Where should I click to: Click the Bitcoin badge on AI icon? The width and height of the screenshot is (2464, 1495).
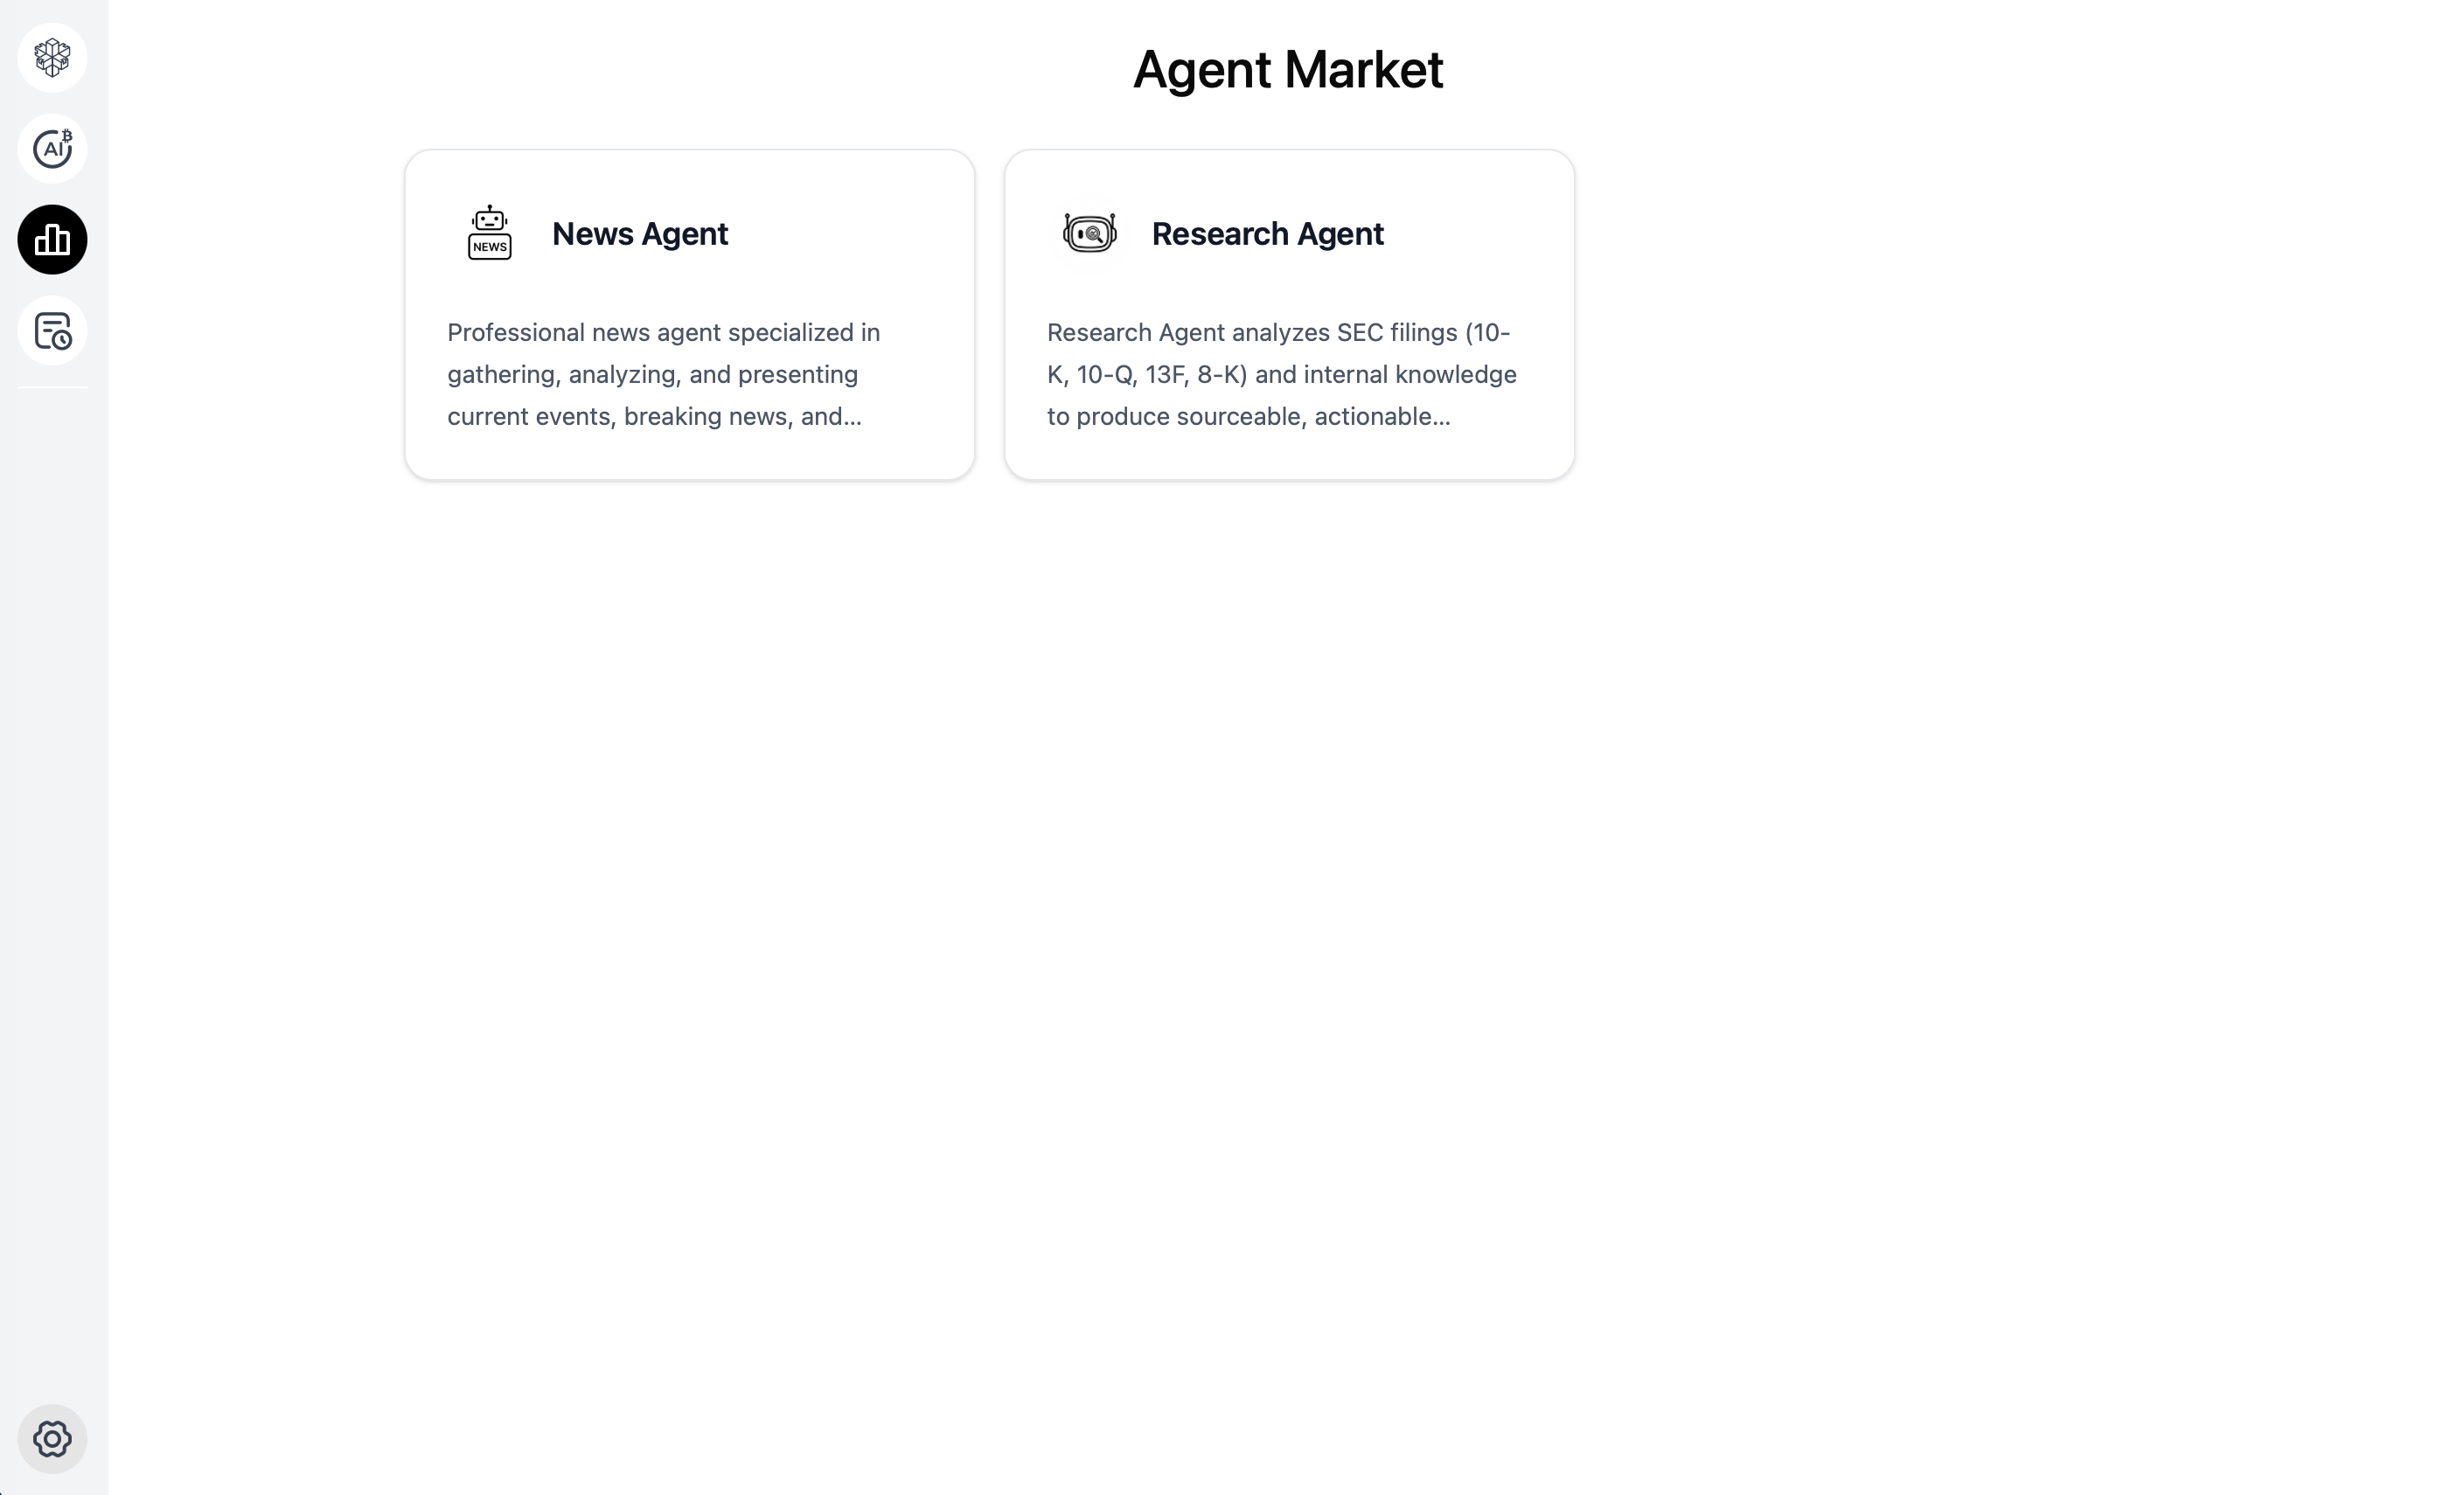[x=67, y=135]
